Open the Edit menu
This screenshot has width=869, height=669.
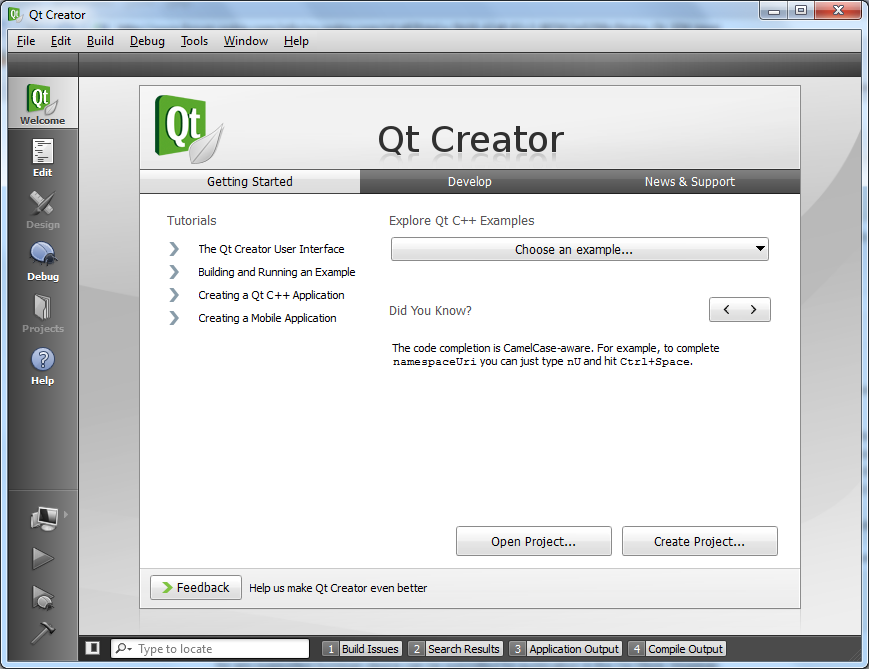click(x=60, y=41)
